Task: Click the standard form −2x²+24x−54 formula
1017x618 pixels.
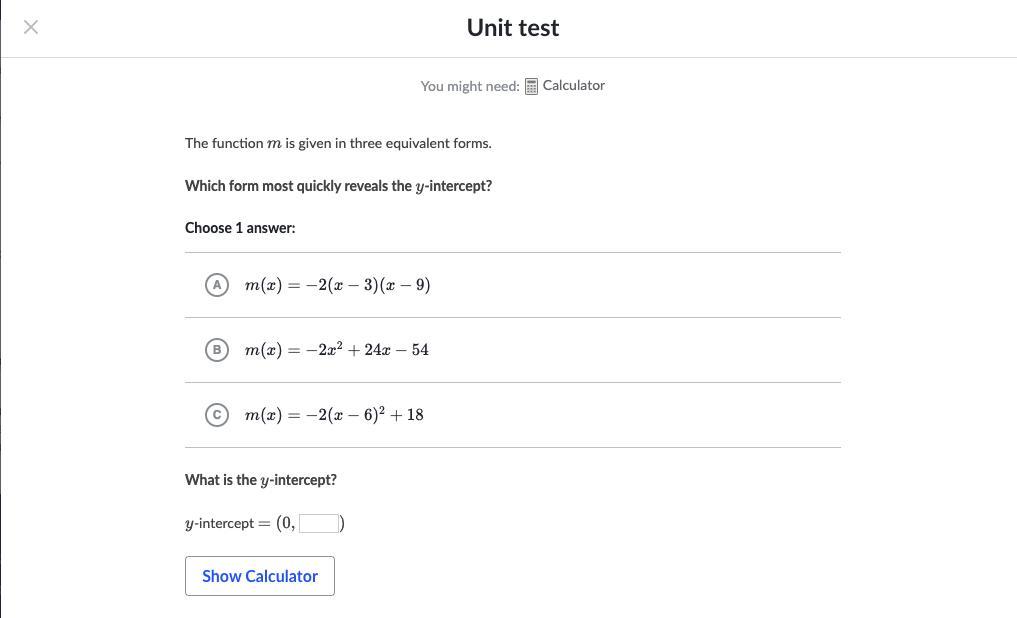Action: coord(336,350)
